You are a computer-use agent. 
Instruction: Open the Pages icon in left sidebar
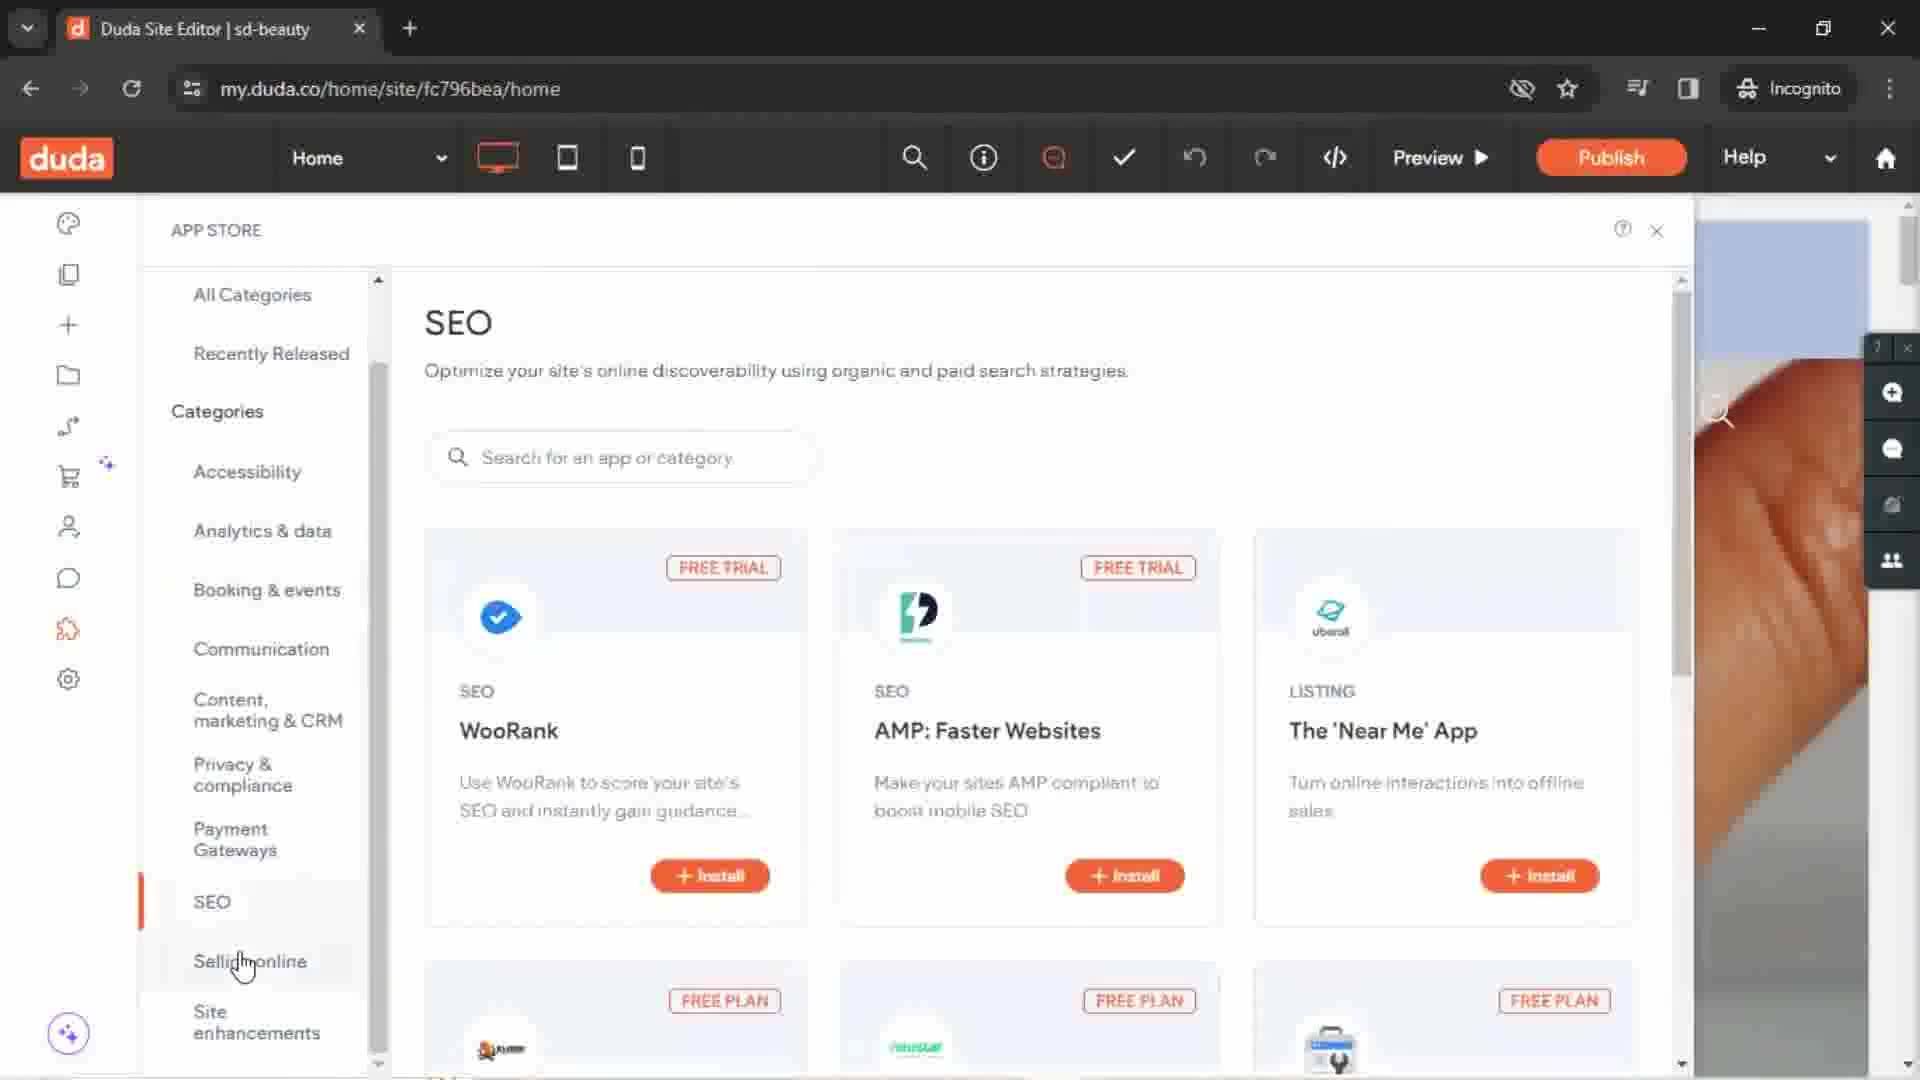tap(68, 274)
